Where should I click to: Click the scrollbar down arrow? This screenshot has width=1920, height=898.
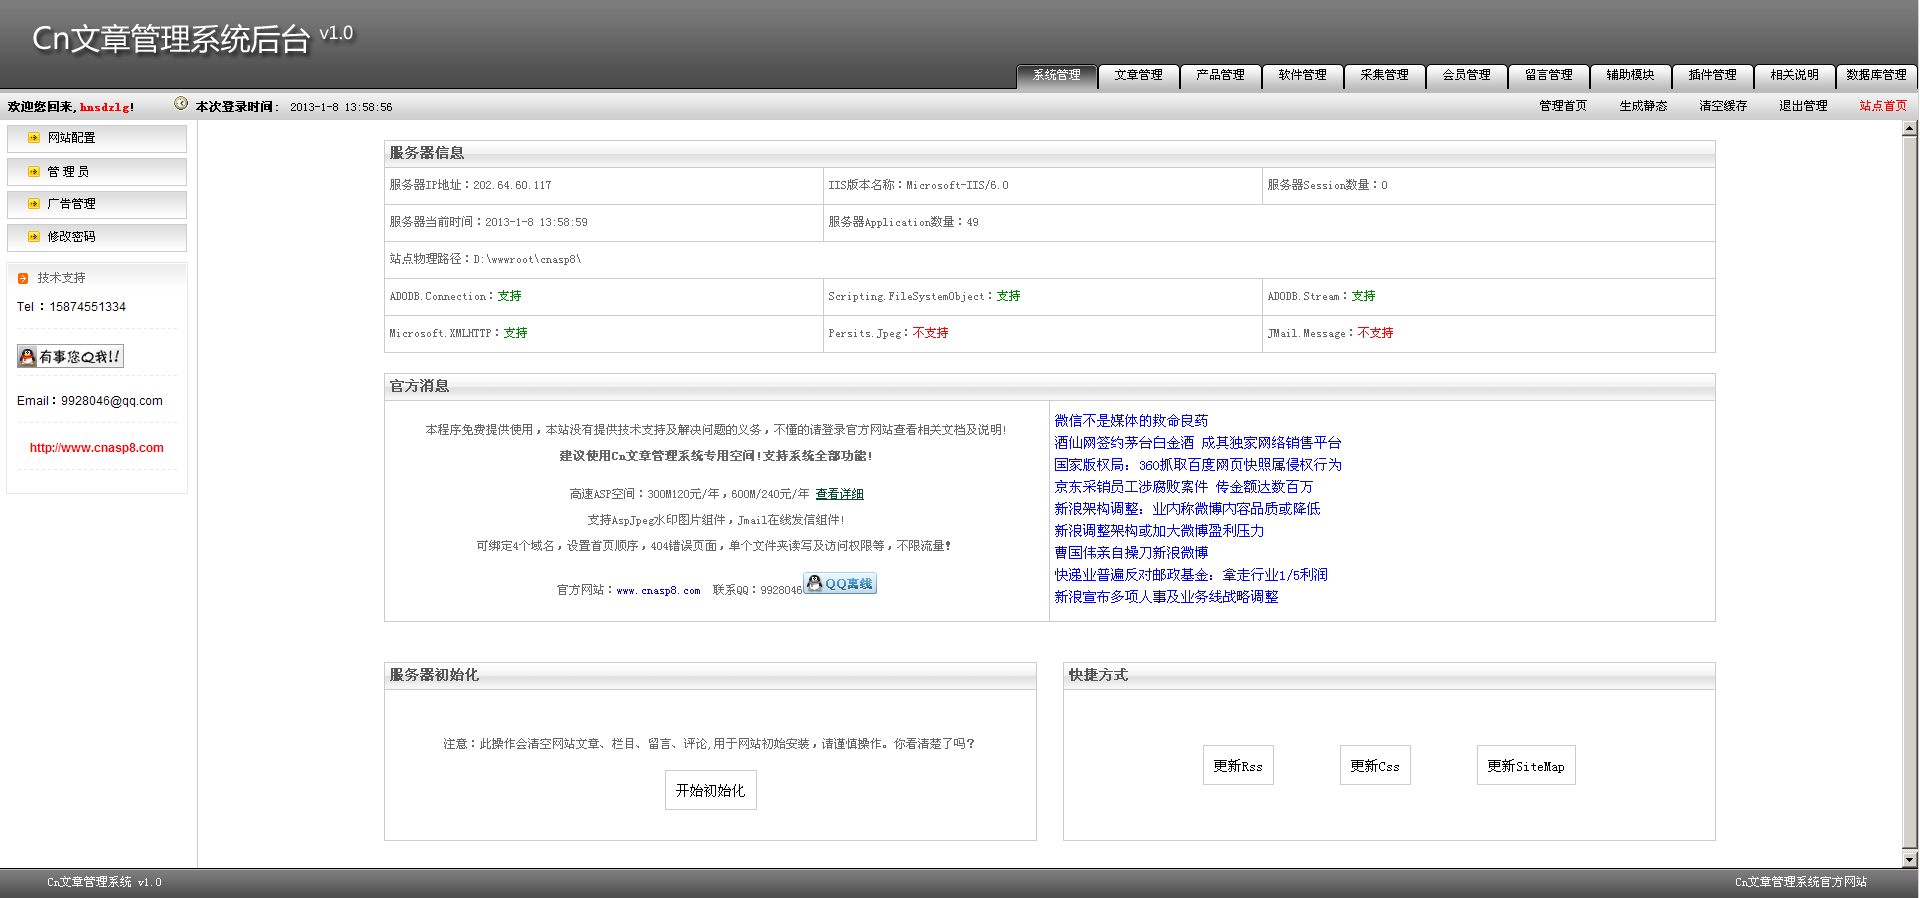pos(1909,859)
